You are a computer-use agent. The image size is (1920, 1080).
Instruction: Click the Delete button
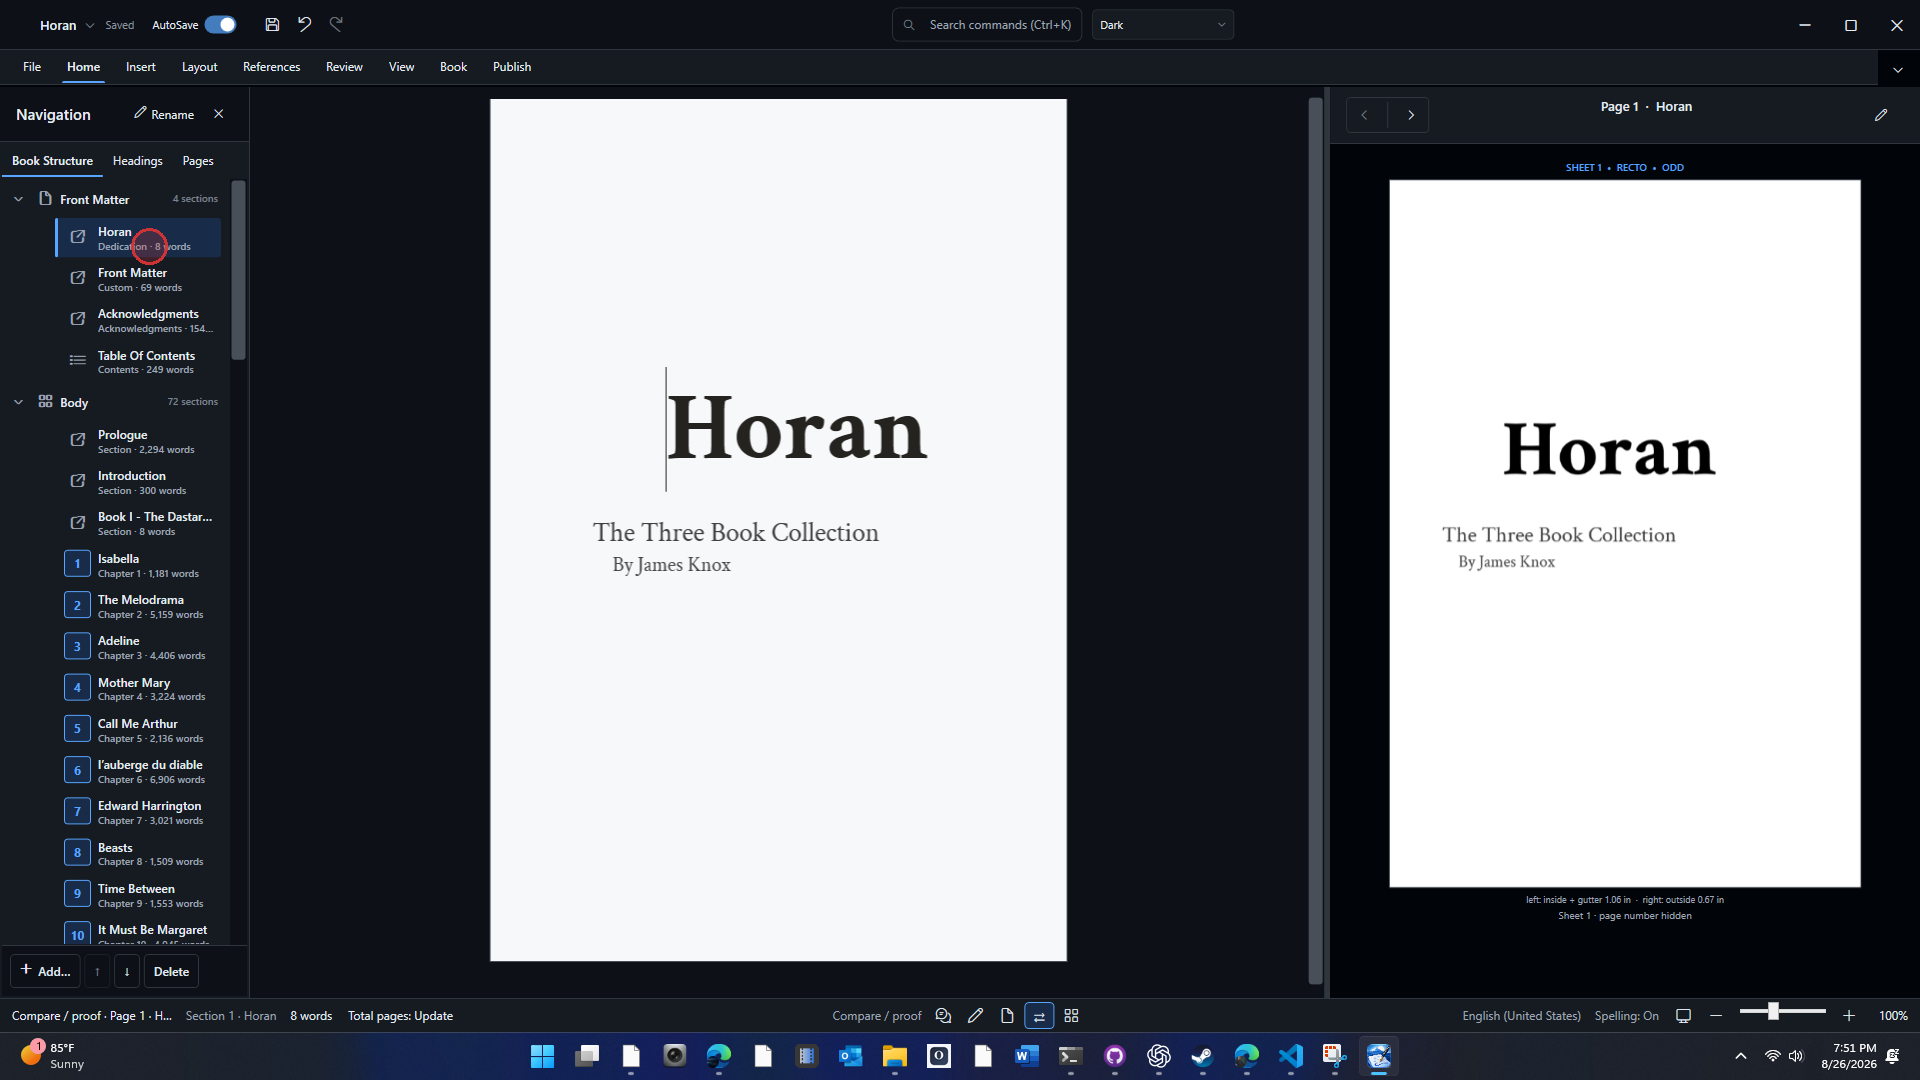(171, 971)
